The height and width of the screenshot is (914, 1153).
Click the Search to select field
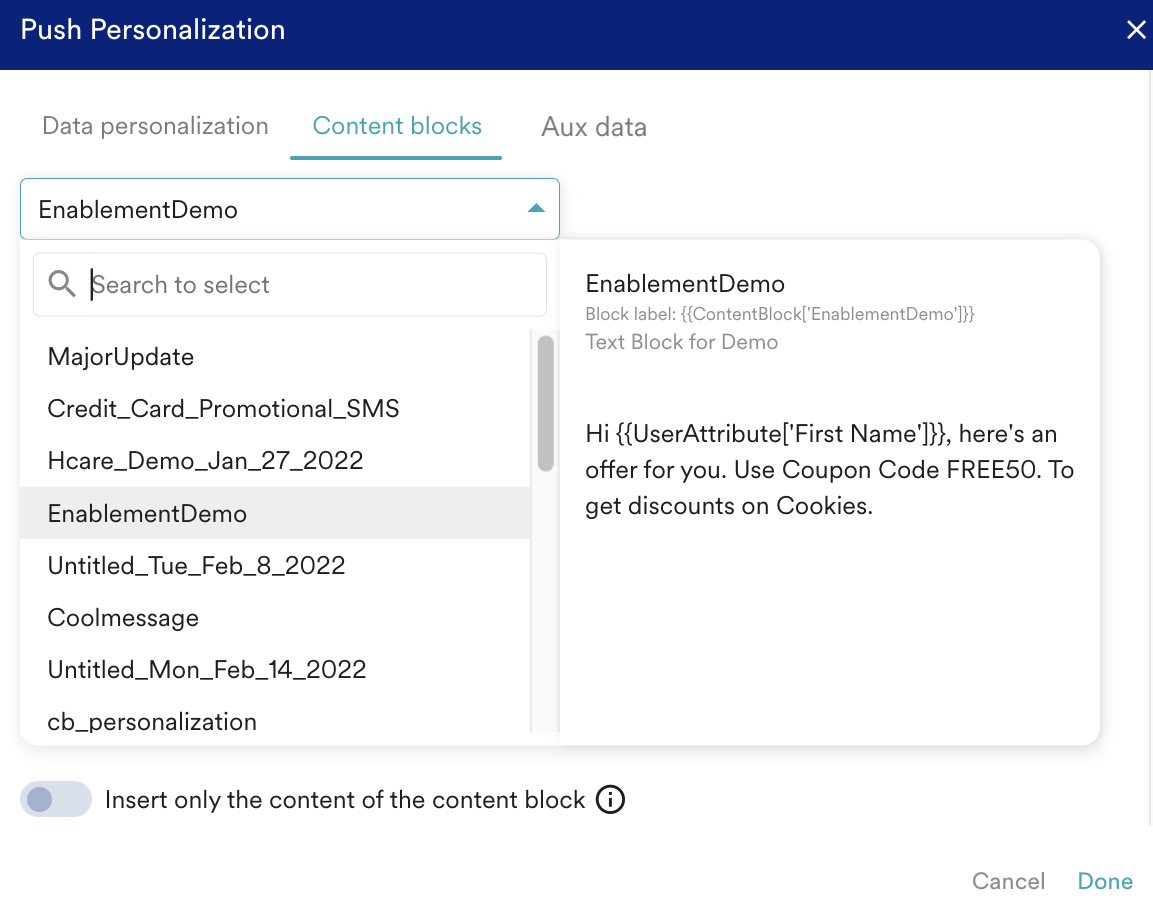310,285
